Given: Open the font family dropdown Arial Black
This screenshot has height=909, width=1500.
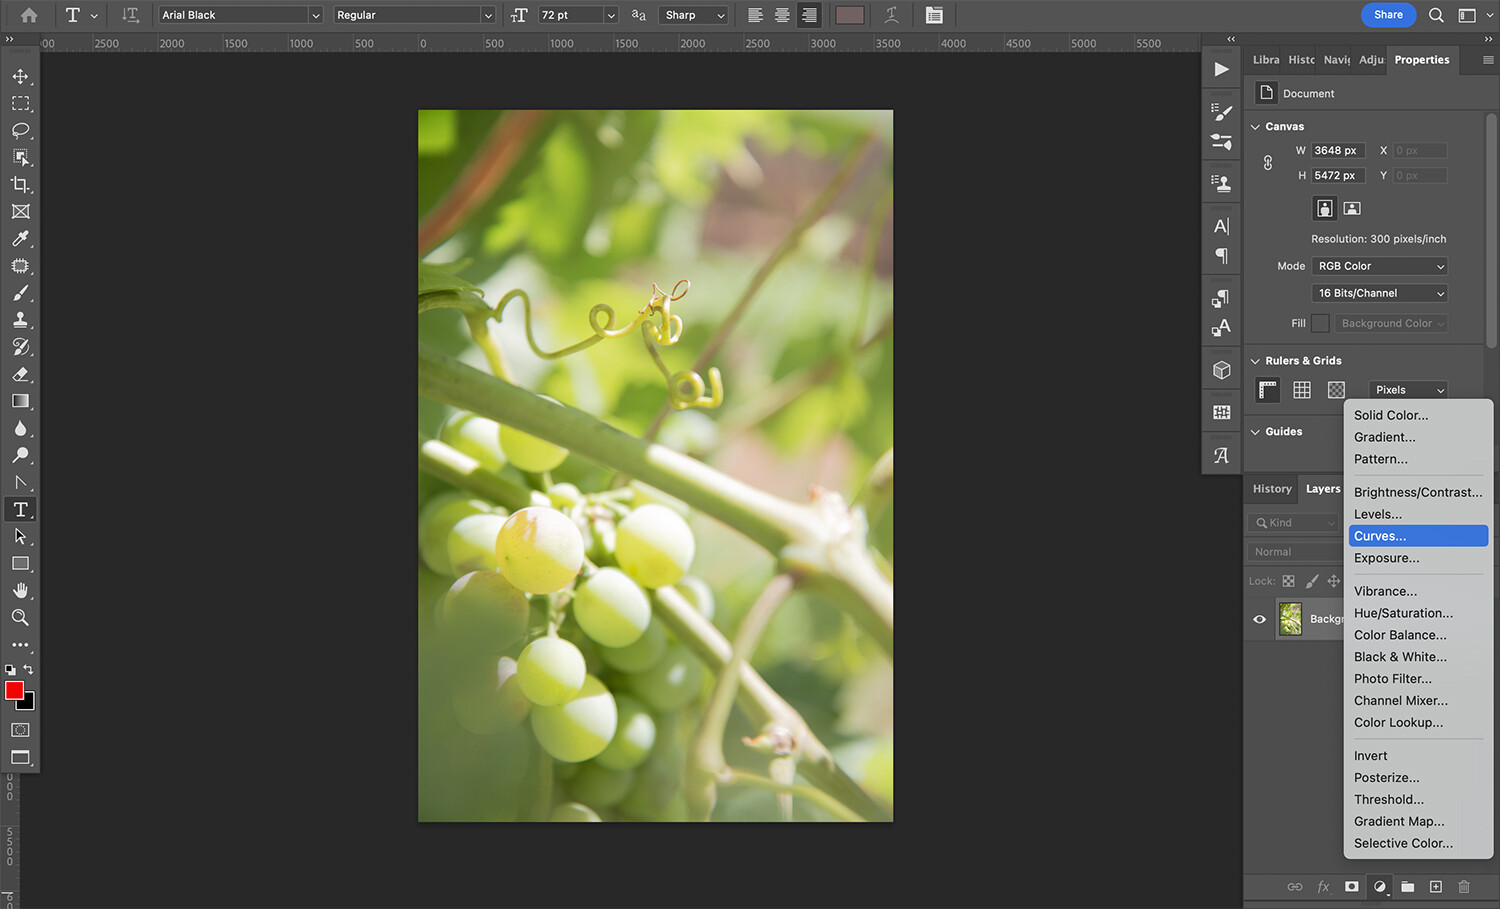Looking at the screenshot, I should [x=240, y=15].
